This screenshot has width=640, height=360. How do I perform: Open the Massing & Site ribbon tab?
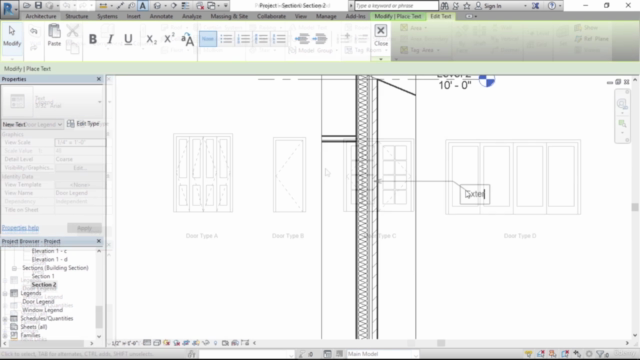[x=229, y=16]
